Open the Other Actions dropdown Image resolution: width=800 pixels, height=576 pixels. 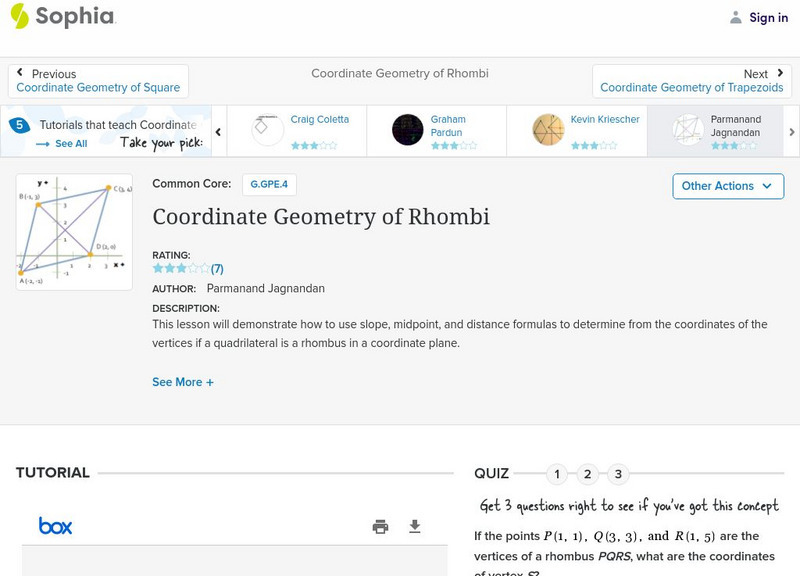pyautogui.click(x=727, y=186)
